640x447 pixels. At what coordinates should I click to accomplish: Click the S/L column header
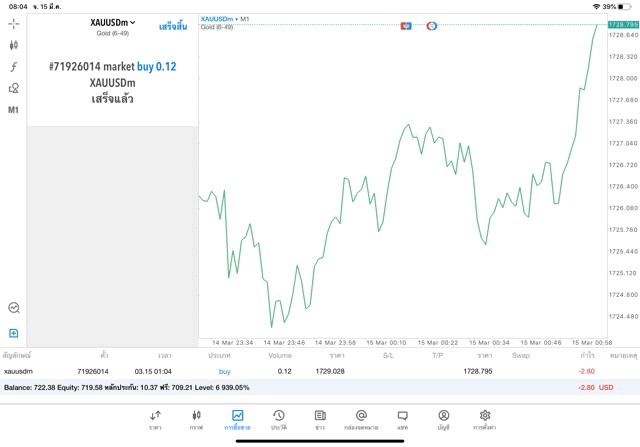pos(388,356)
